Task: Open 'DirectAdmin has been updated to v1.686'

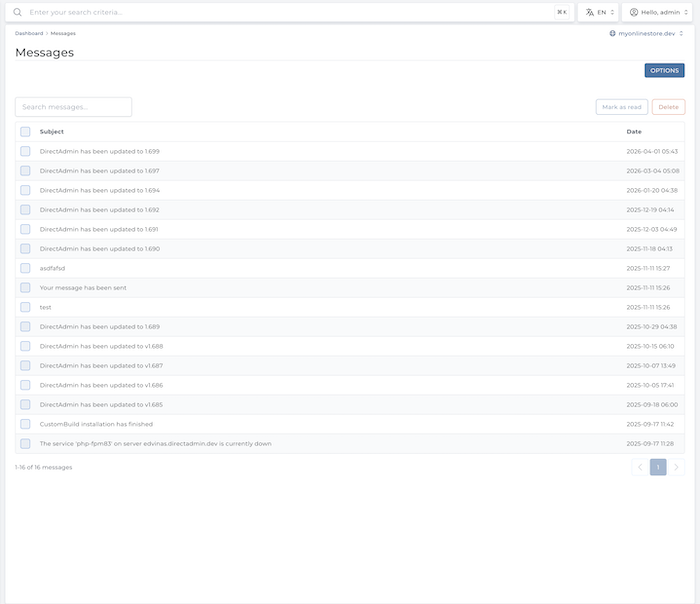Action: 101,385
